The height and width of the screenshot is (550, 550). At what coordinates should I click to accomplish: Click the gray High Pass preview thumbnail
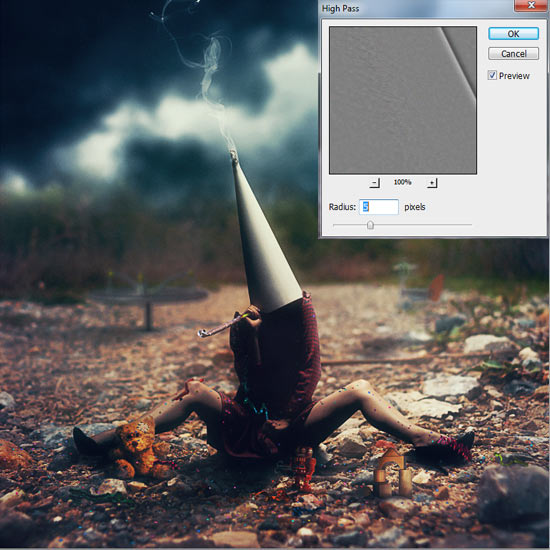(x=403, y=100)
